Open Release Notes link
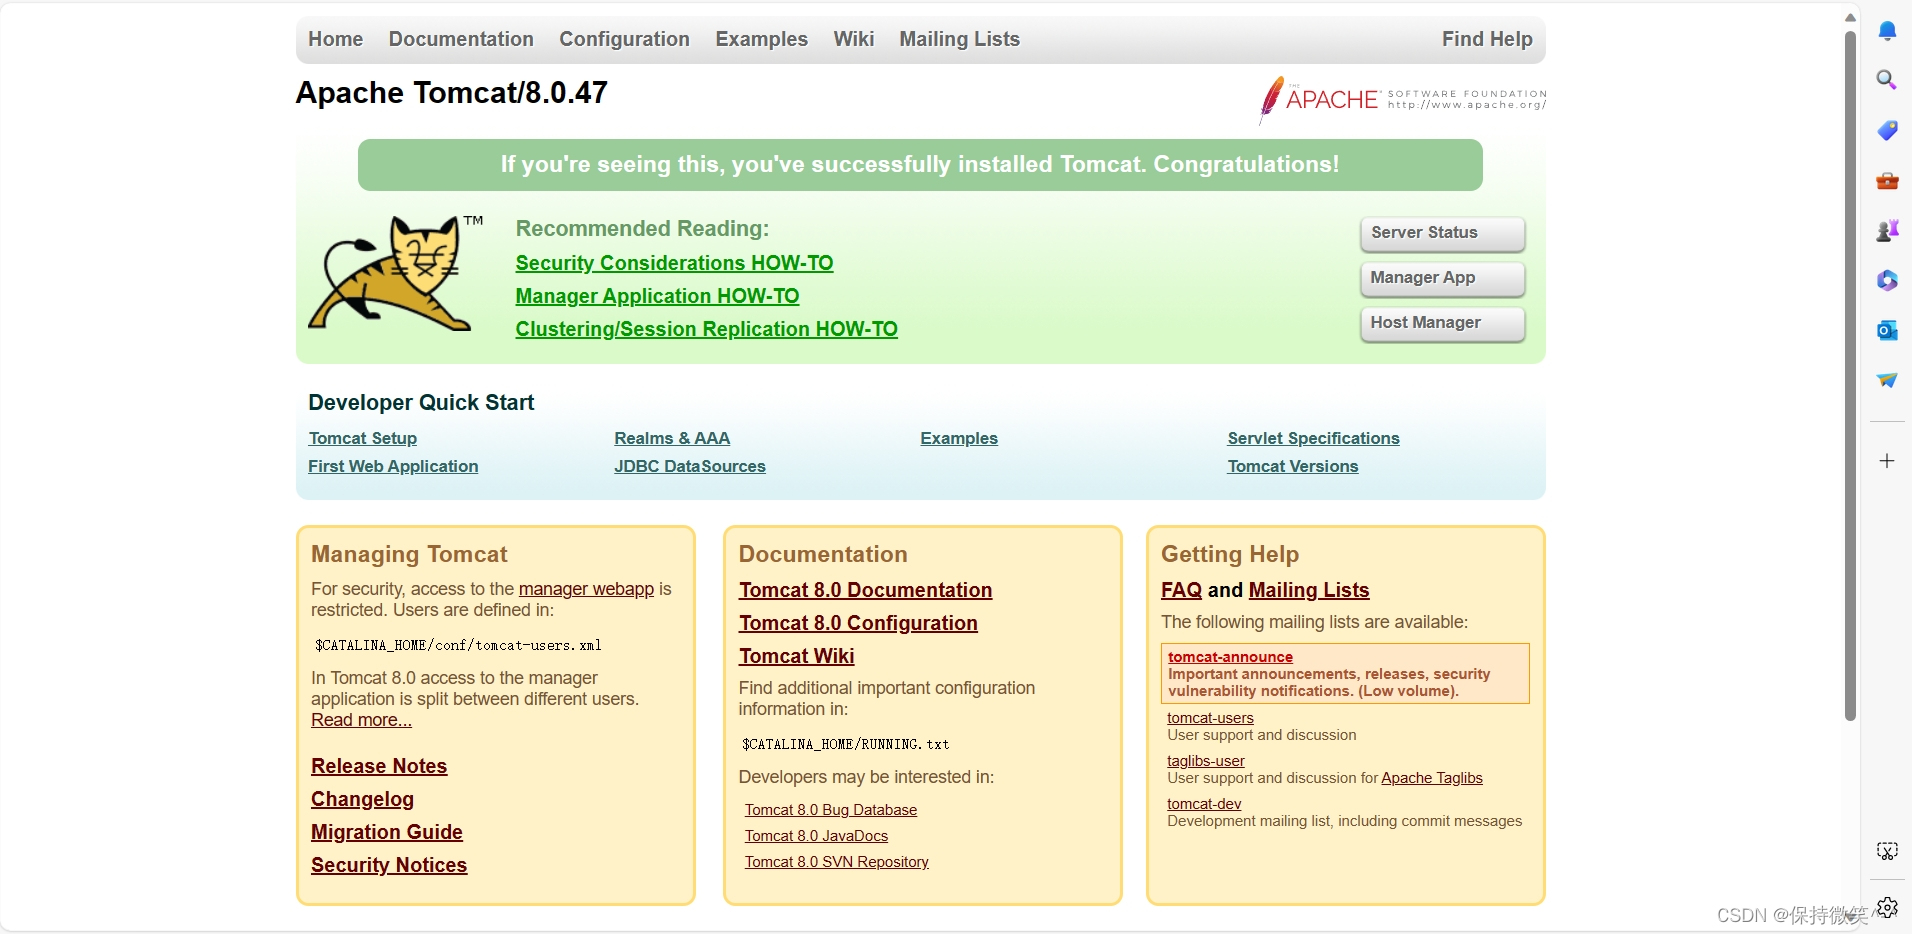 point(379,766)
